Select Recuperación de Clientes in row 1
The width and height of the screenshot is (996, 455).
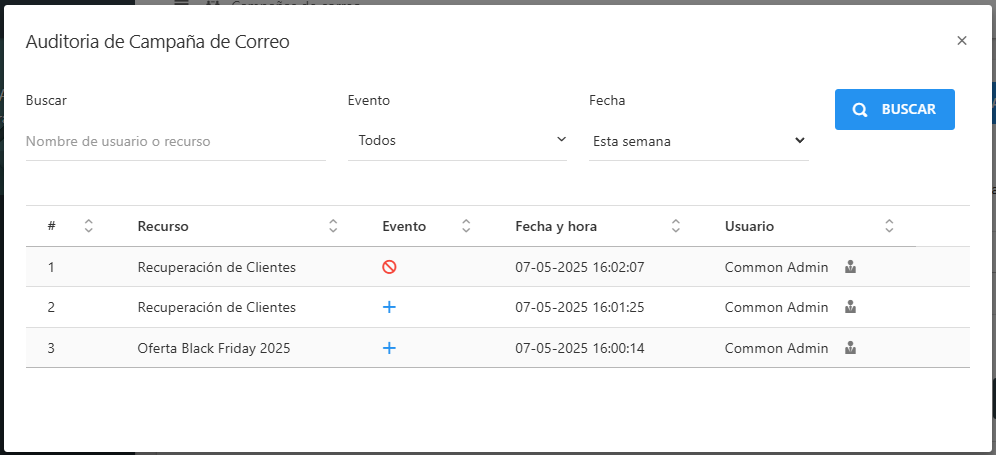click(216, 267)
